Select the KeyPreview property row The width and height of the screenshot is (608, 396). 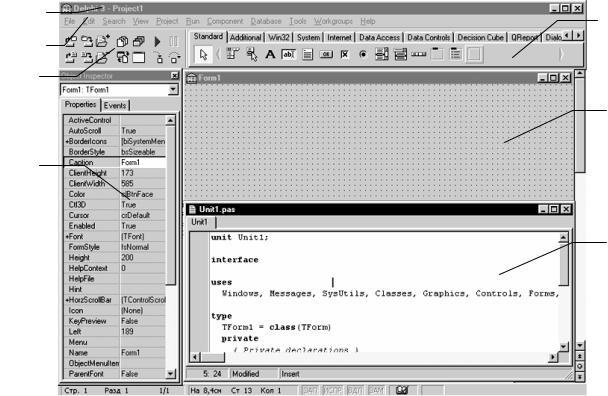(115, 321)
